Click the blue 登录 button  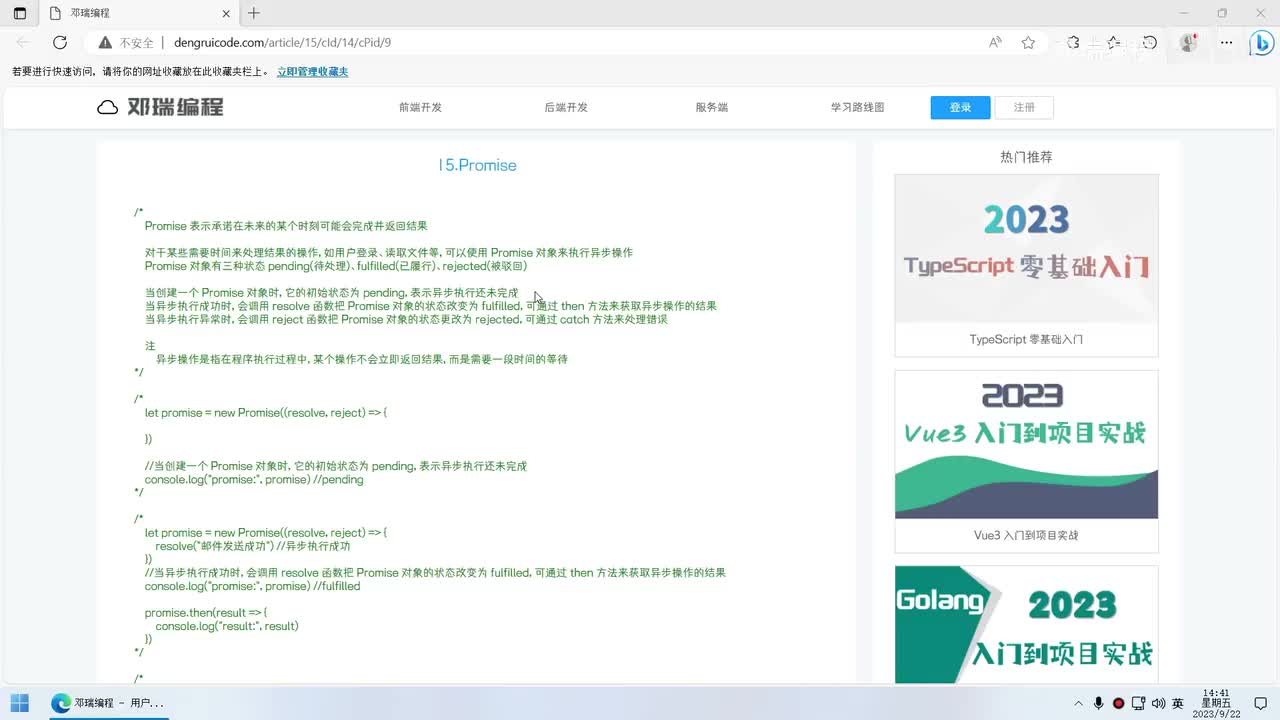tap(960, 108)
